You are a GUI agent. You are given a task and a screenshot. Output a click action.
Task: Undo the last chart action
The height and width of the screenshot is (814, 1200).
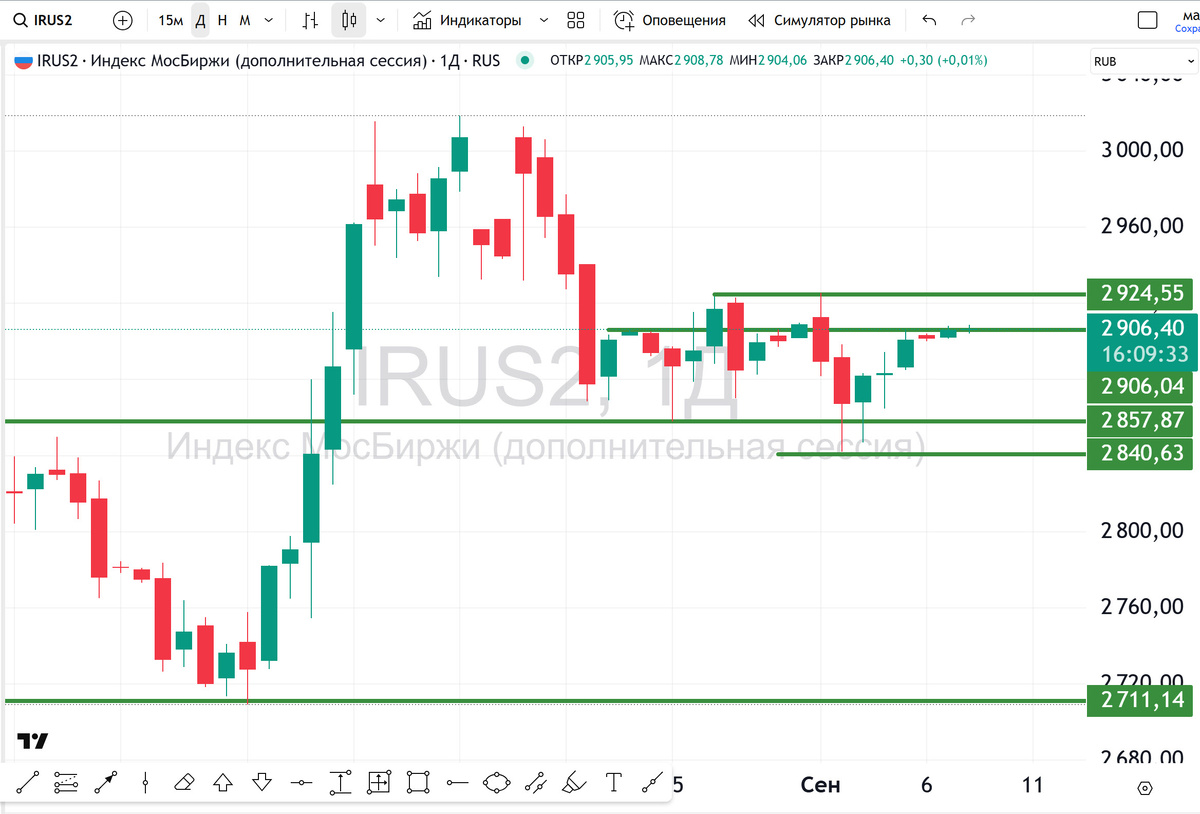(x=929, y=20)
